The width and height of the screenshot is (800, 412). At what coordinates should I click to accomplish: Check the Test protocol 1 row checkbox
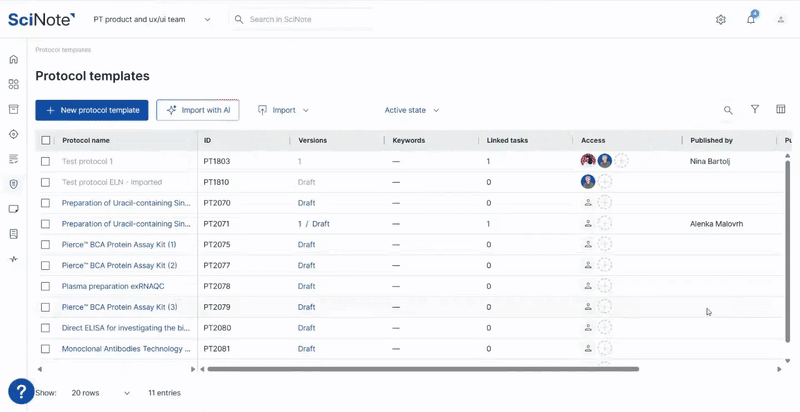click(46, 161)
